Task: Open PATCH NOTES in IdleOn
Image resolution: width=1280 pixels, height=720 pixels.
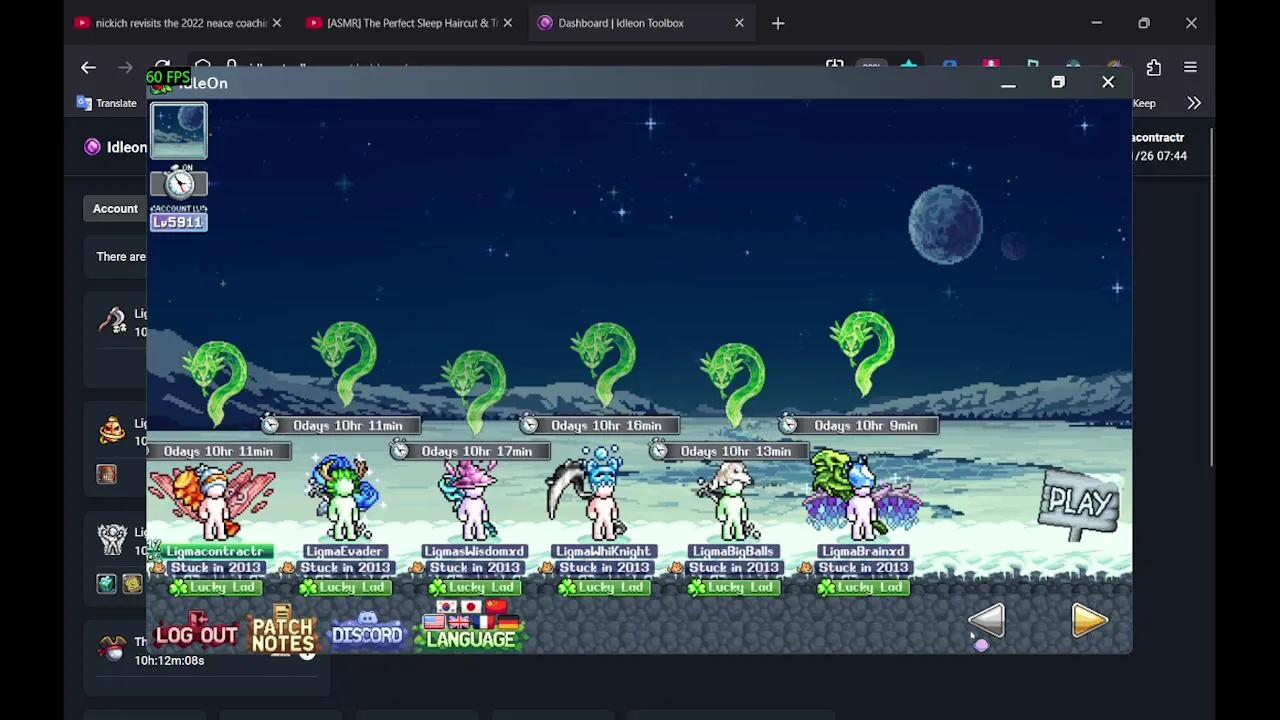Action: point(283,632)
